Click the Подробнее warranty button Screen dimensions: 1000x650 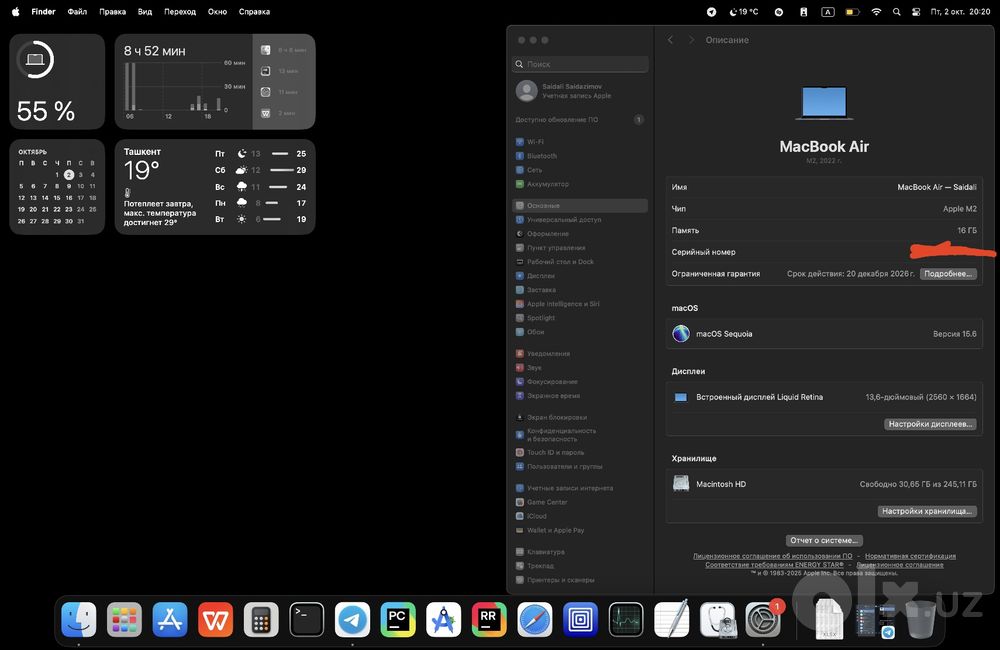948,274
